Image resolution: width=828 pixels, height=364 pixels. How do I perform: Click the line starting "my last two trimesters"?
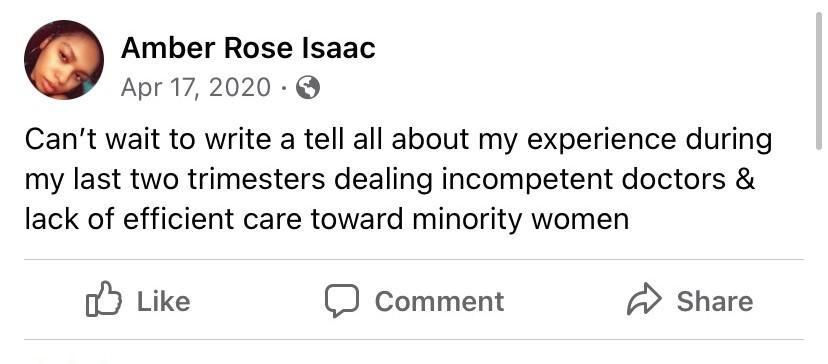pos(390,180)
